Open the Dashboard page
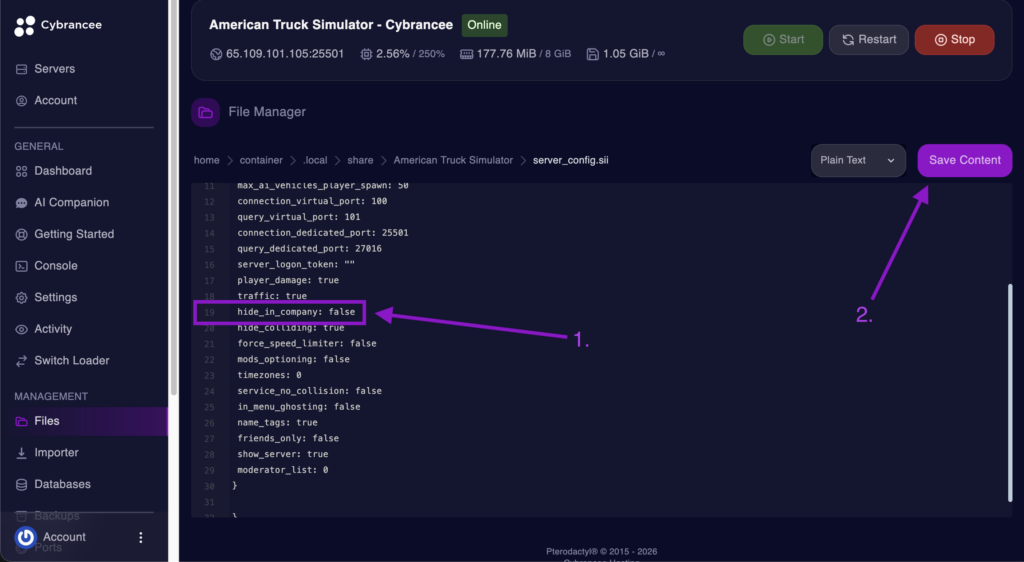Image resolution: width=1024 pixels, height=562 pixels. pos(63,171)
